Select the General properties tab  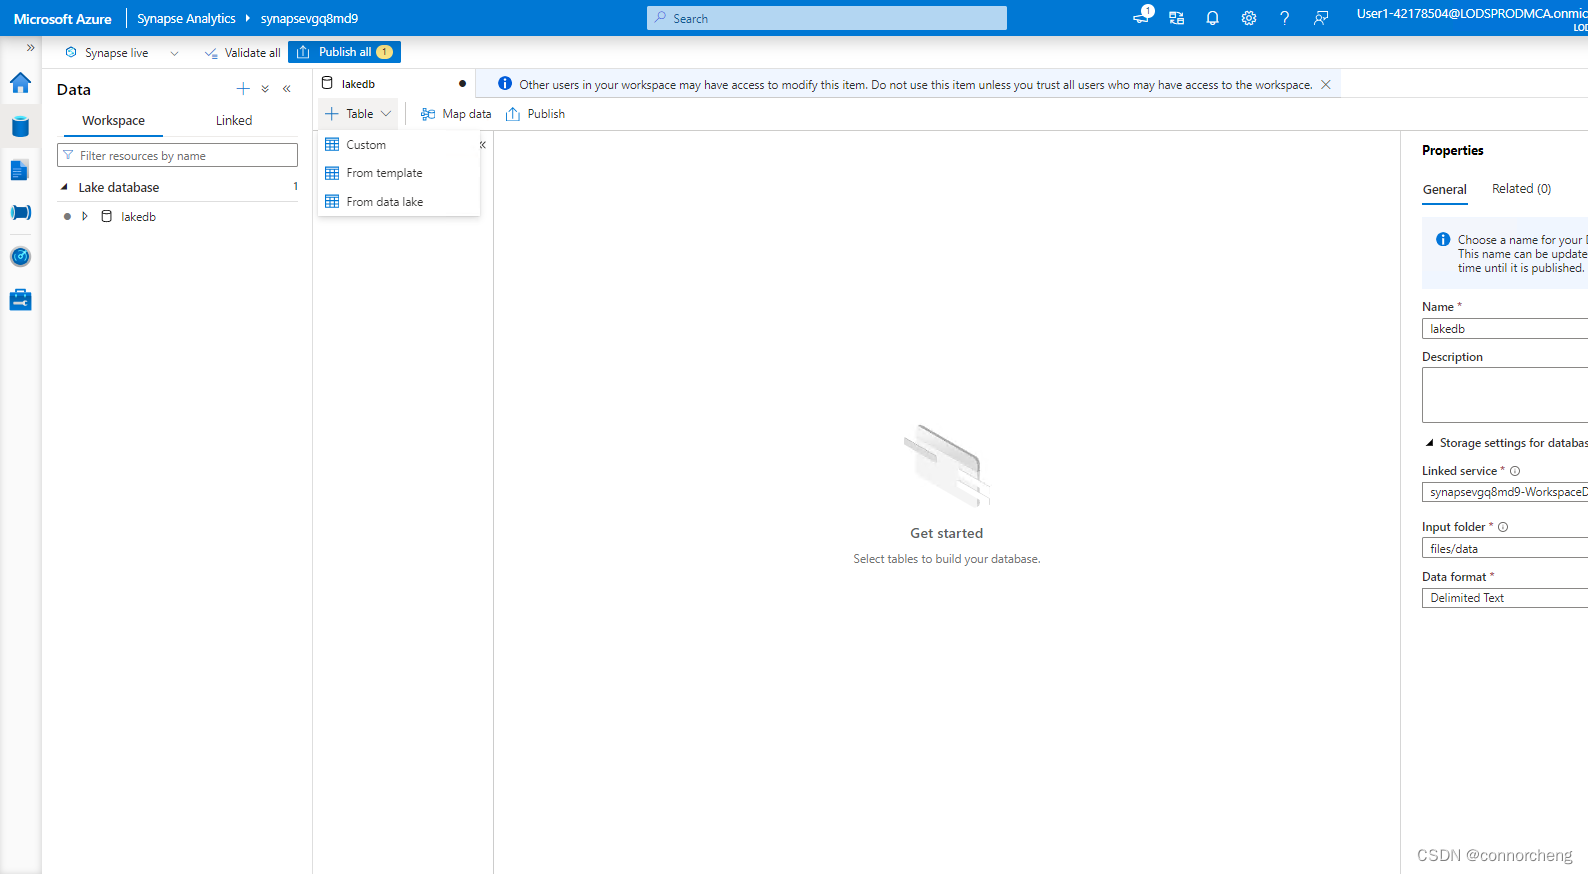(x=1445, y=190)
